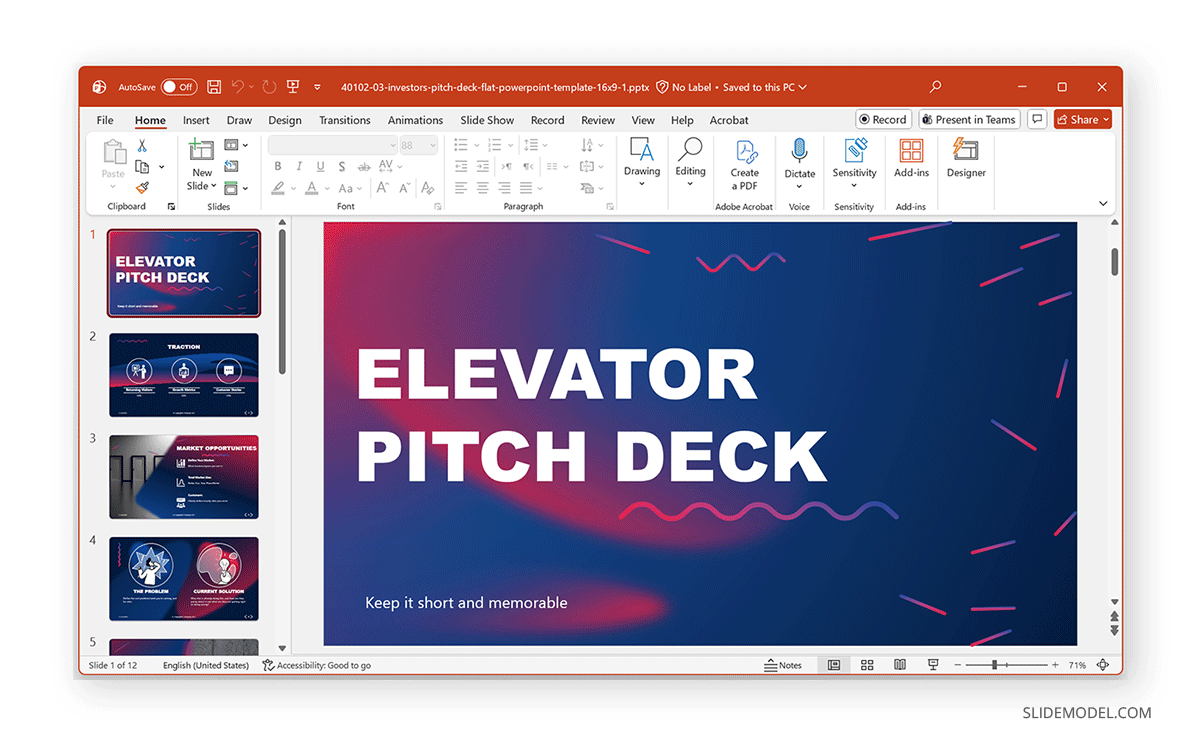1200x743 pixels.
Task: Select slide 3 thumbnail
Action: 183,476
